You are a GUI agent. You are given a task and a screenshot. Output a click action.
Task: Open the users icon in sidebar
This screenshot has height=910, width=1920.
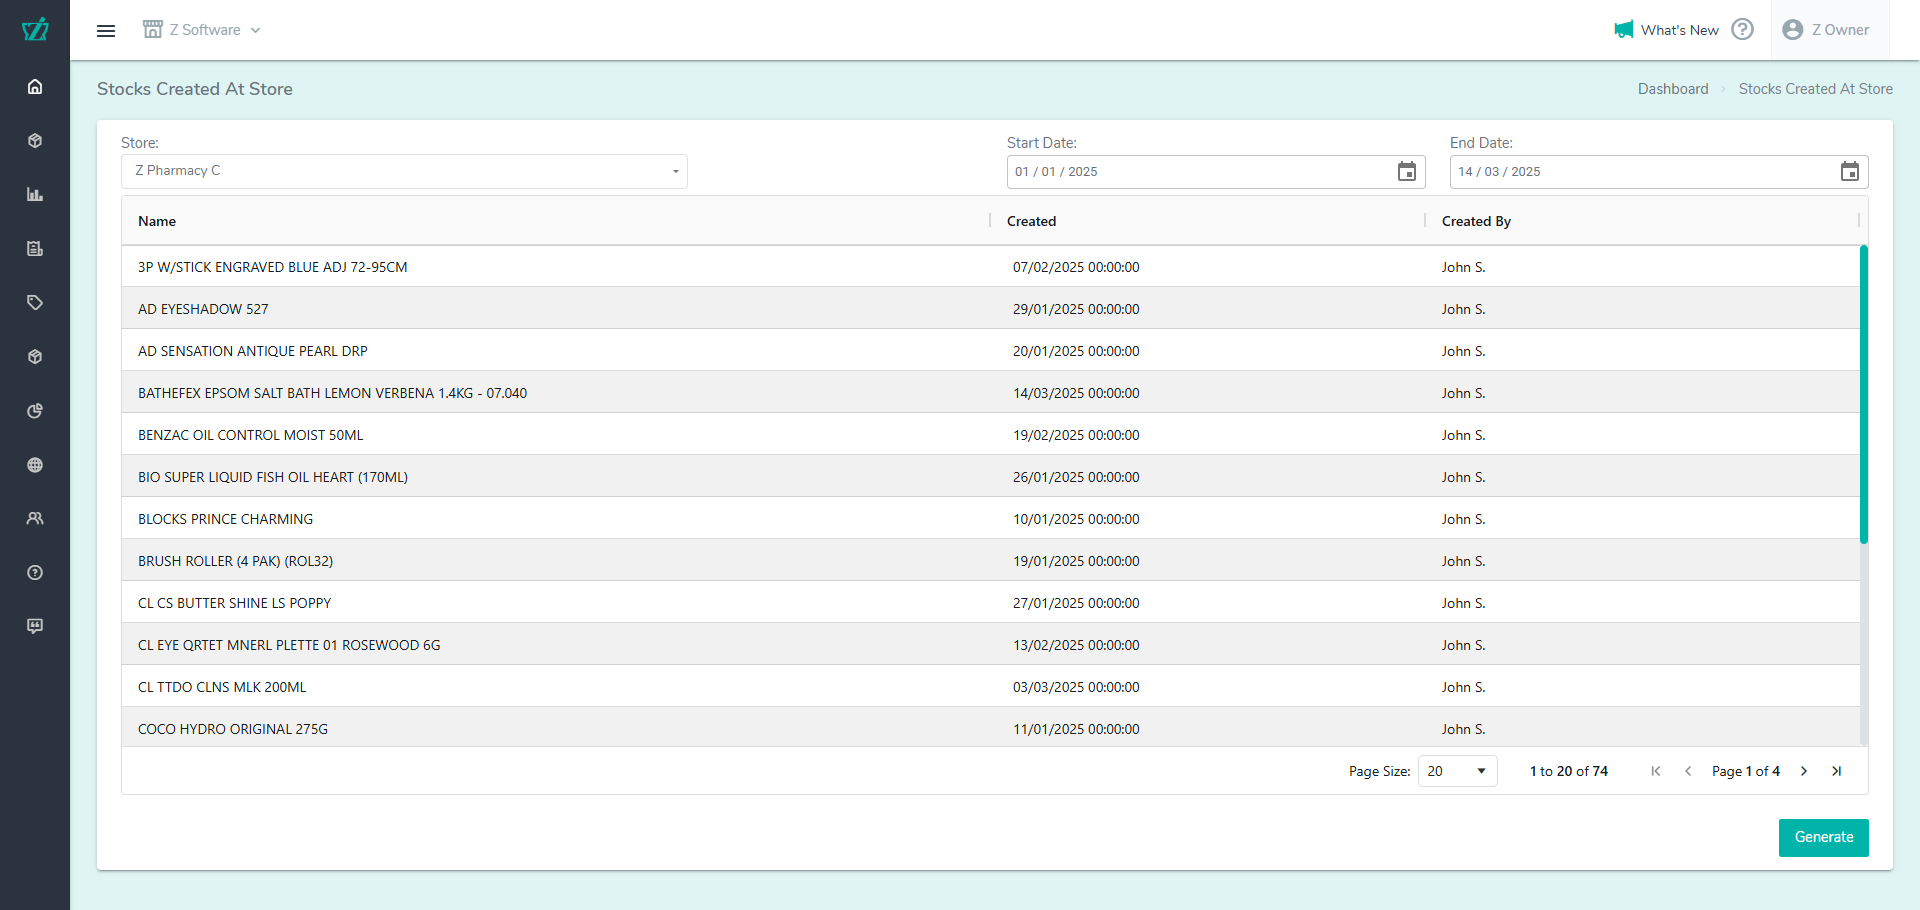35,519
